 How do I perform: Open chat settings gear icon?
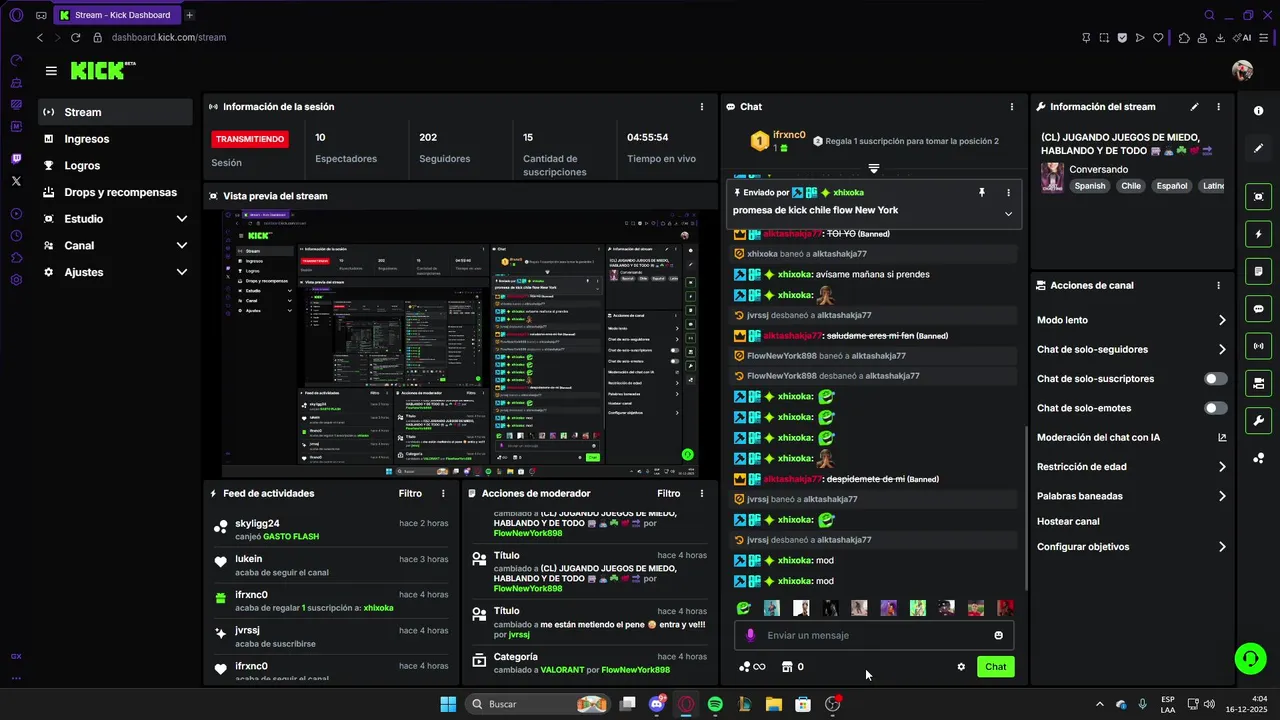pyautogui.click(x=961, y=667)
